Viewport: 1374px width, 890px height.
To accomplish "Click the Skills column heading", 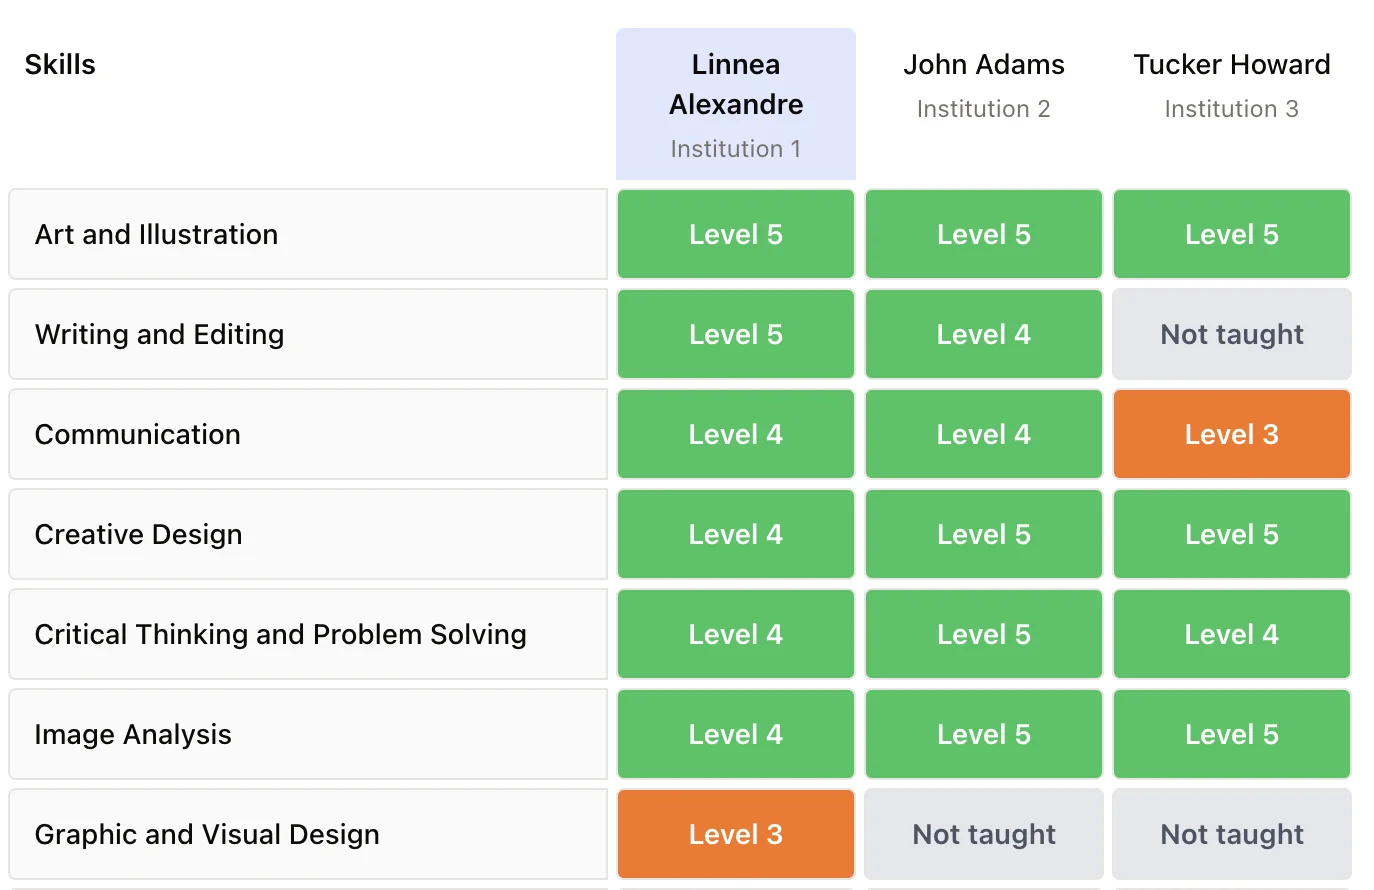I will coord(60,65).
